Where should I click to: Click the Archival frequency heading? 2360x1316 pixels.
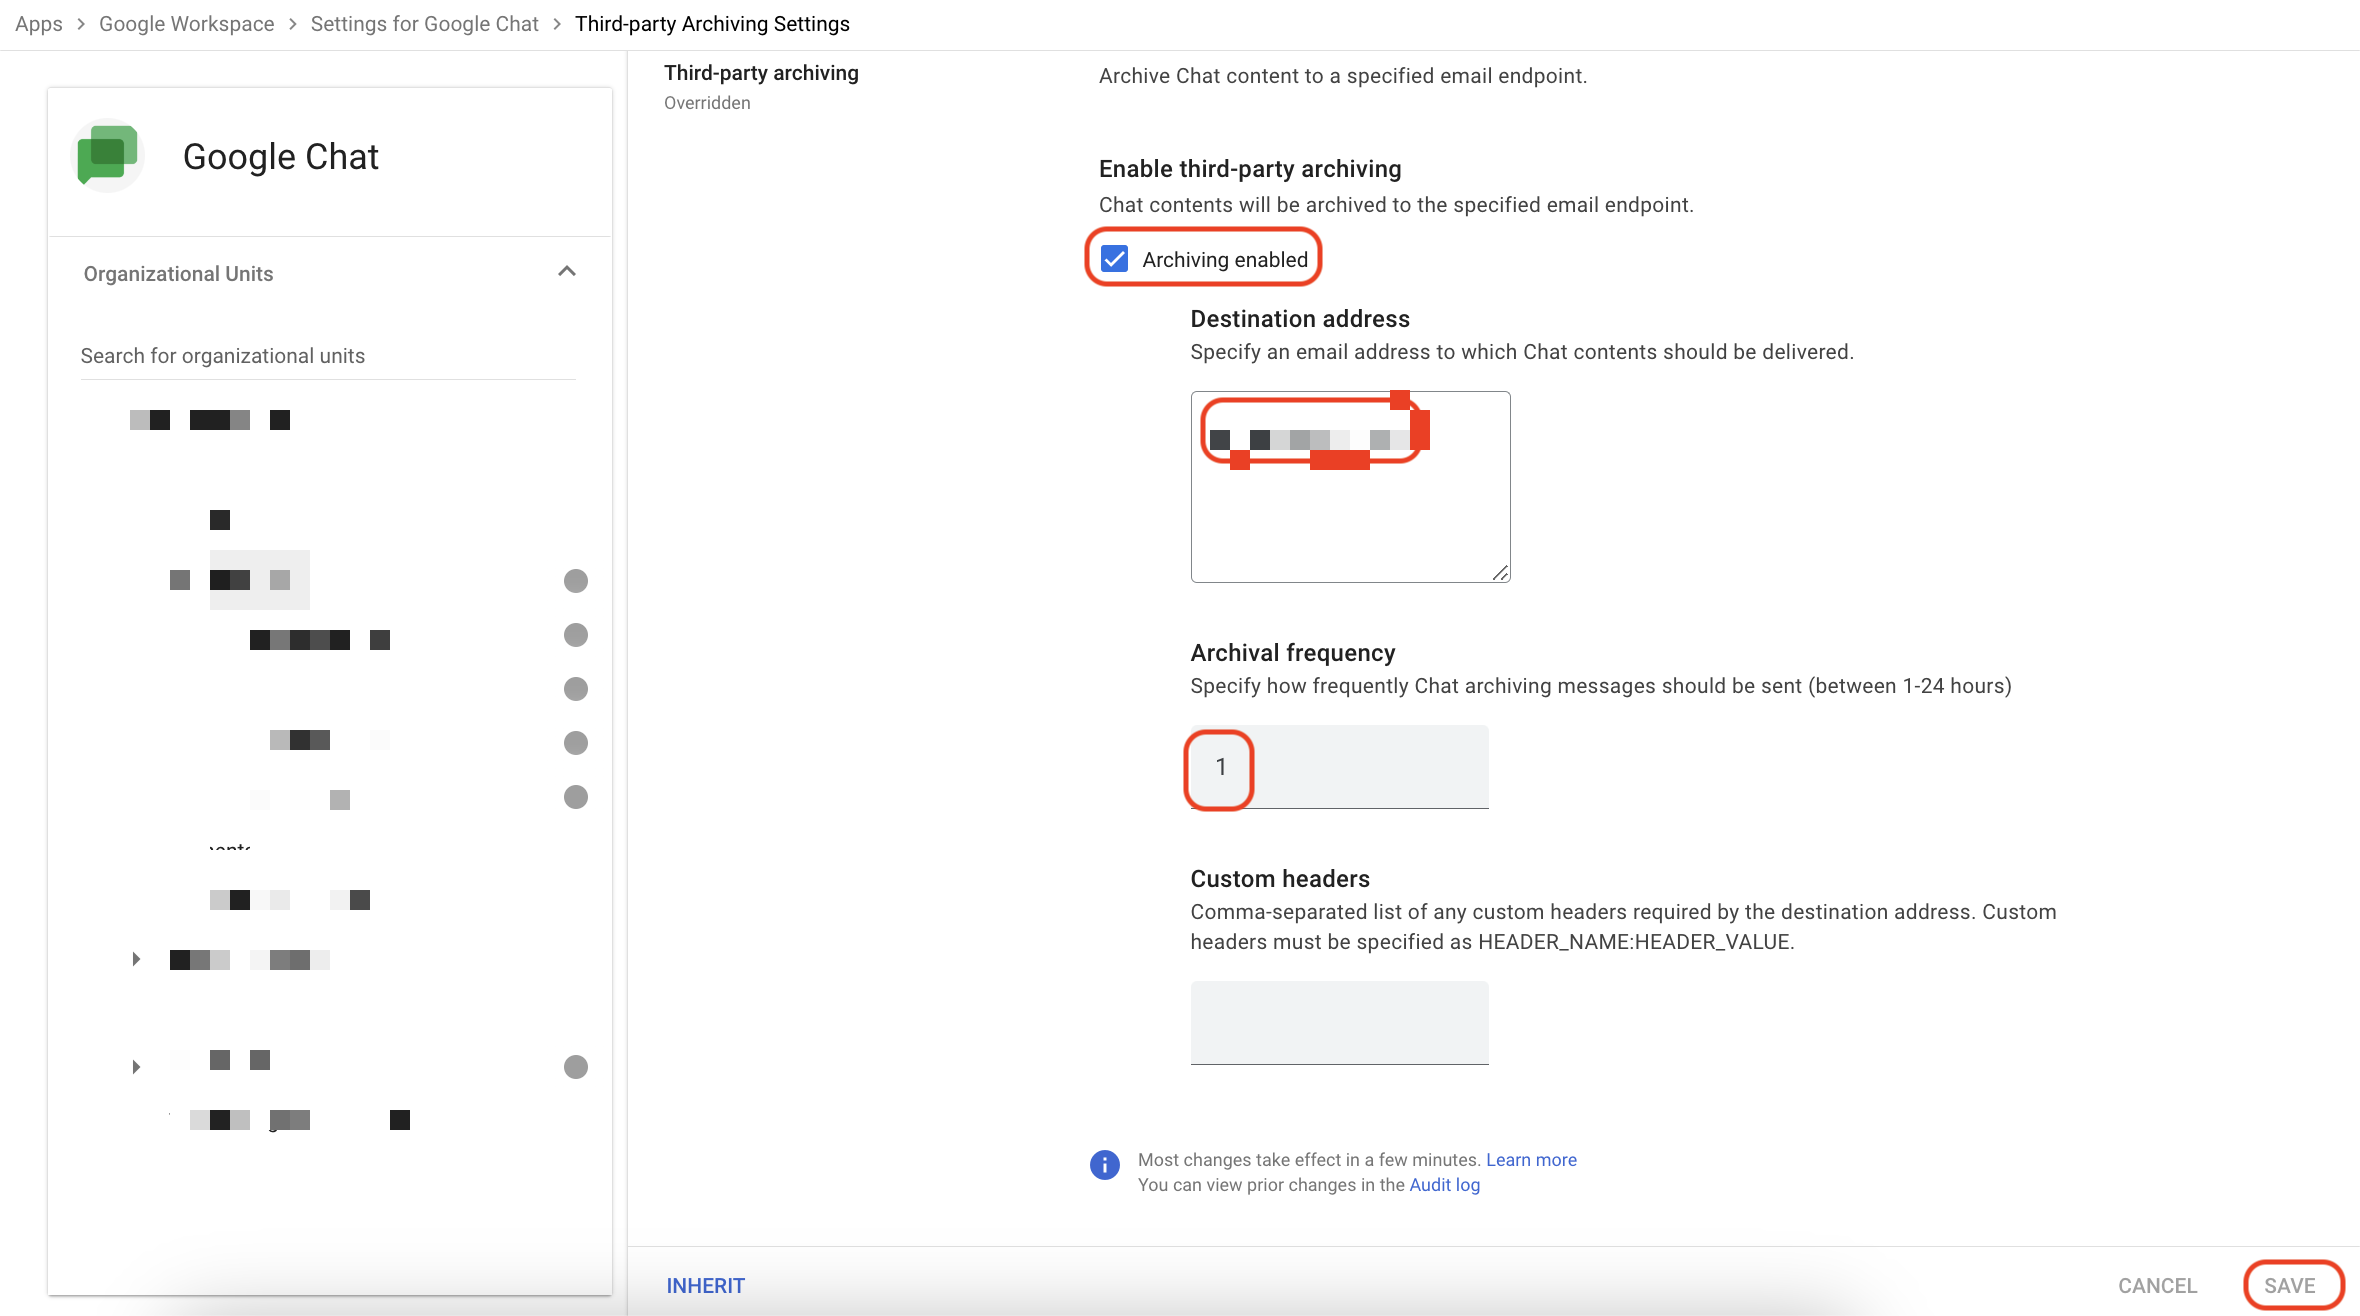[x=1293, y=653]
